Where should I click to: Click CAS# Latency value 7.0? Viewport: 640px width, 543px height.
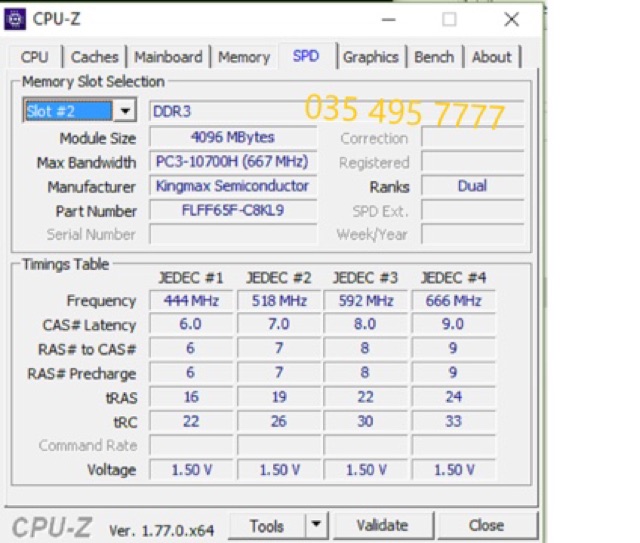tap(279, 324)
